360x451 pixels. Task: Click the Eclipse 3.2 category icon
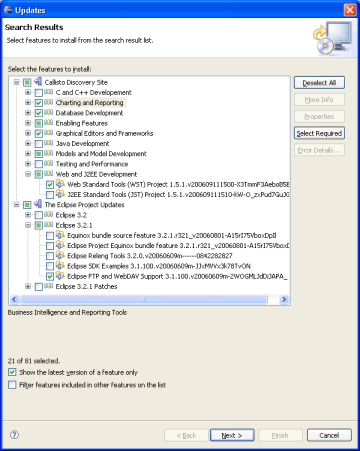point(49,215)
